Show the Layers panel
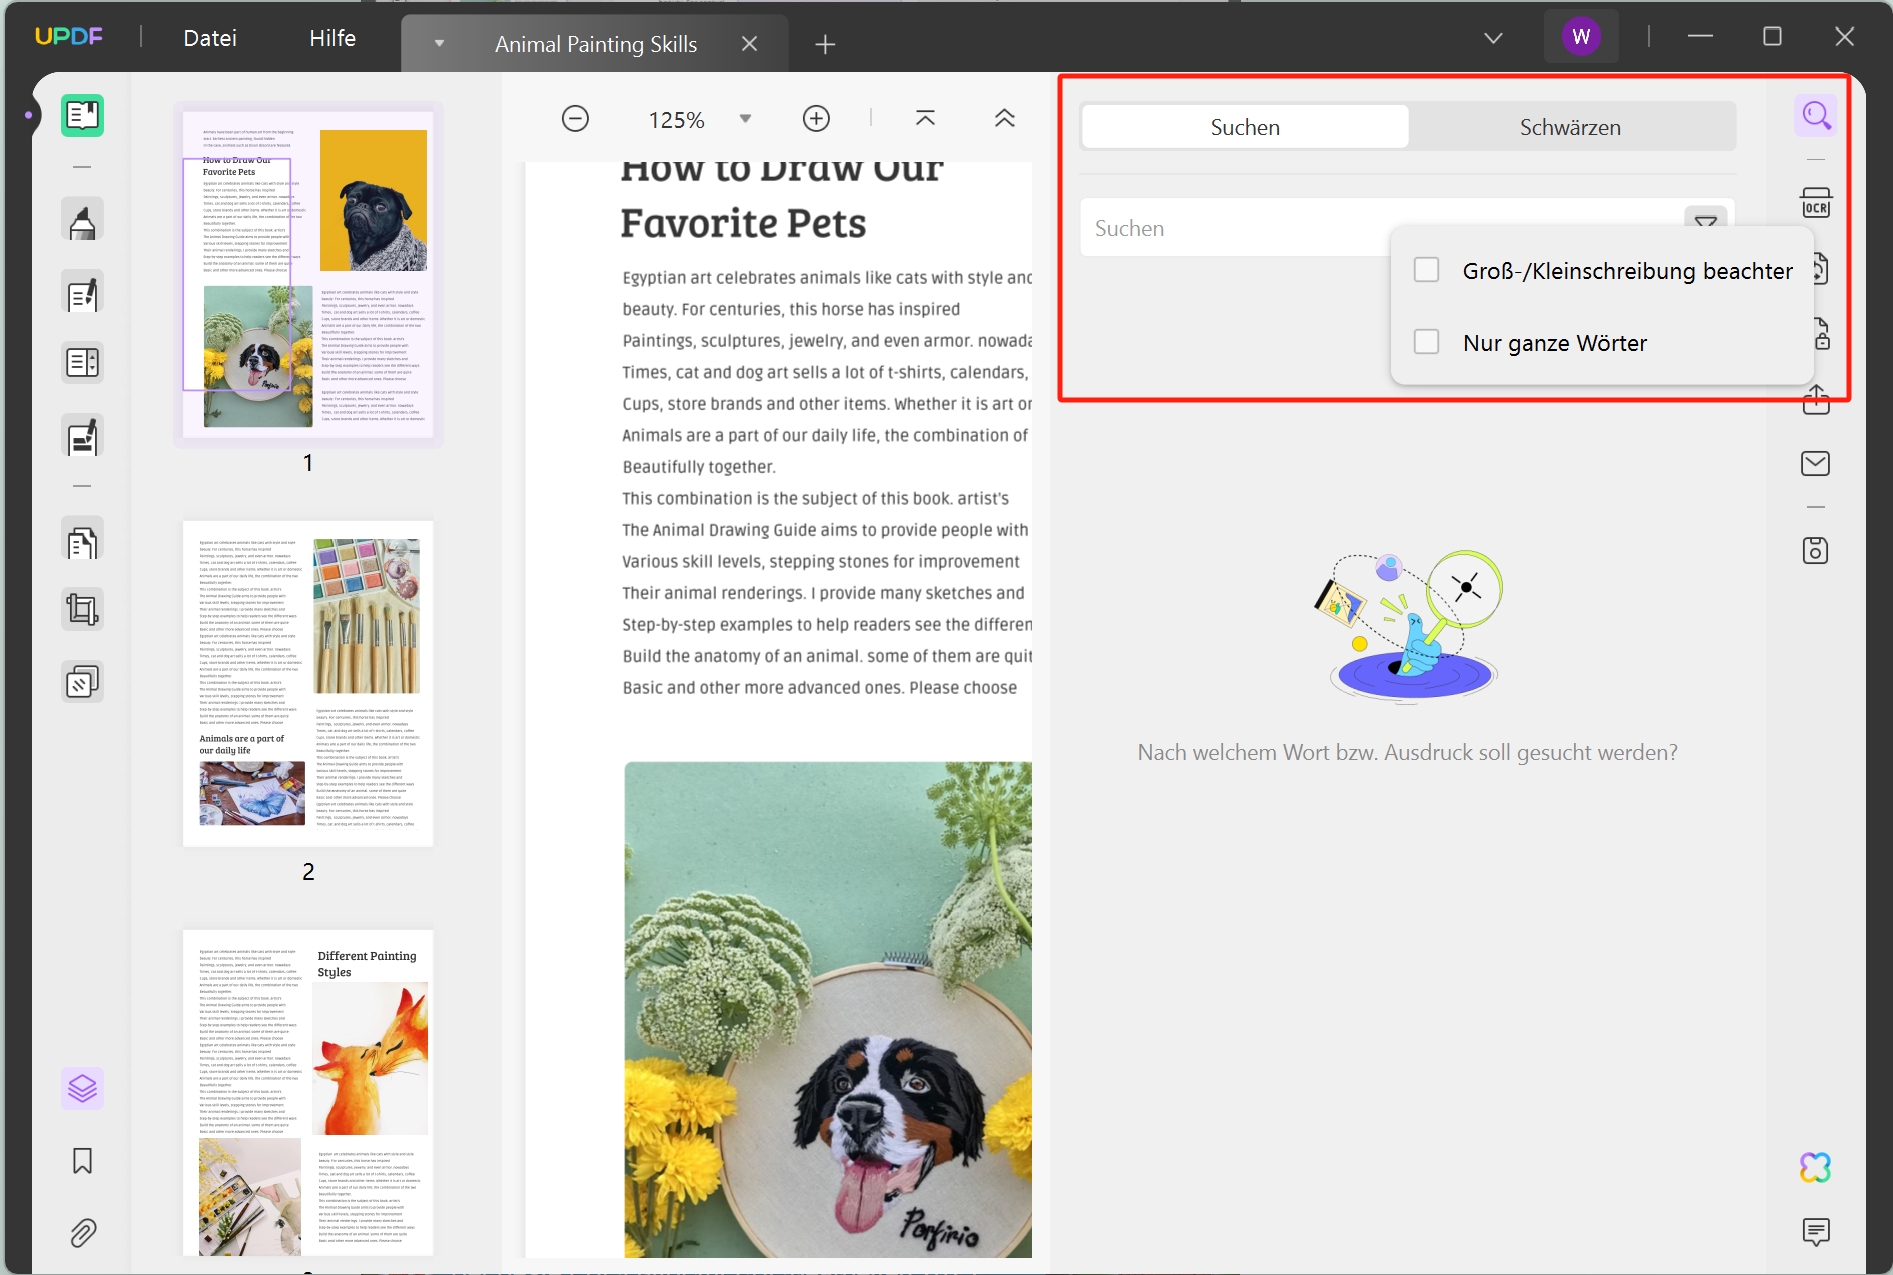Screen dimensions: 1893x1275 click(82, 1088)
